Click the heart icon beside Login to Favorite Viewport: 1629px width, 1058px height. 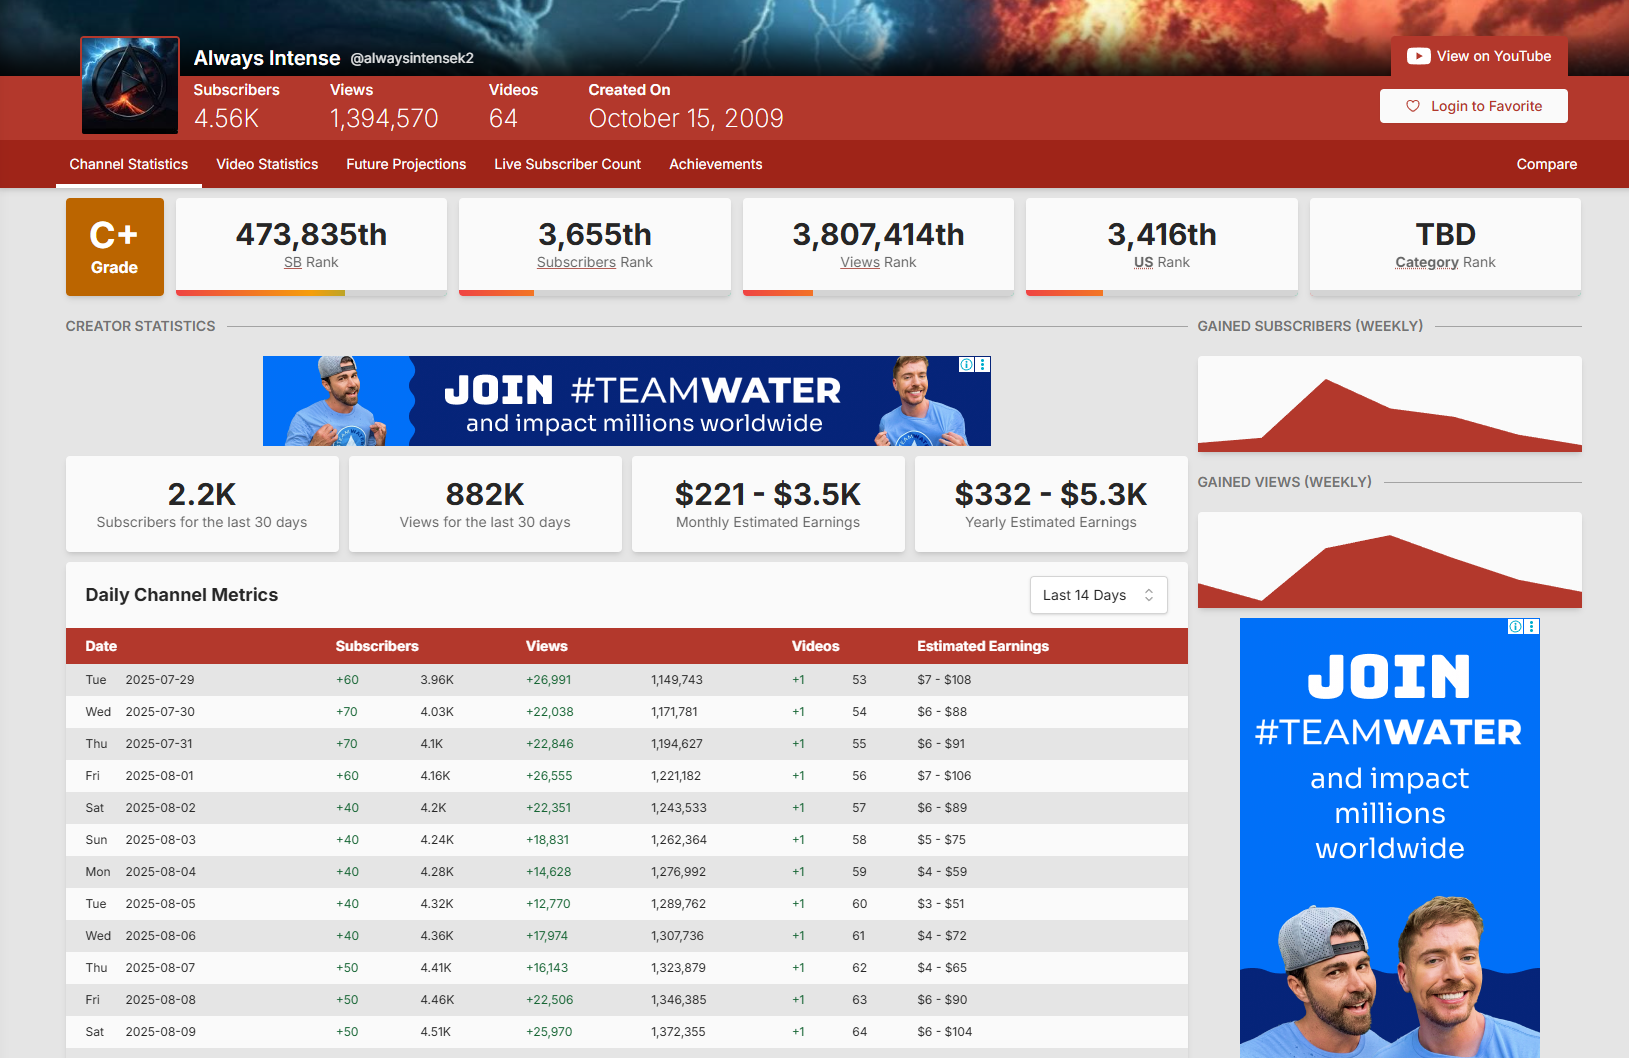click(1413, 106)
